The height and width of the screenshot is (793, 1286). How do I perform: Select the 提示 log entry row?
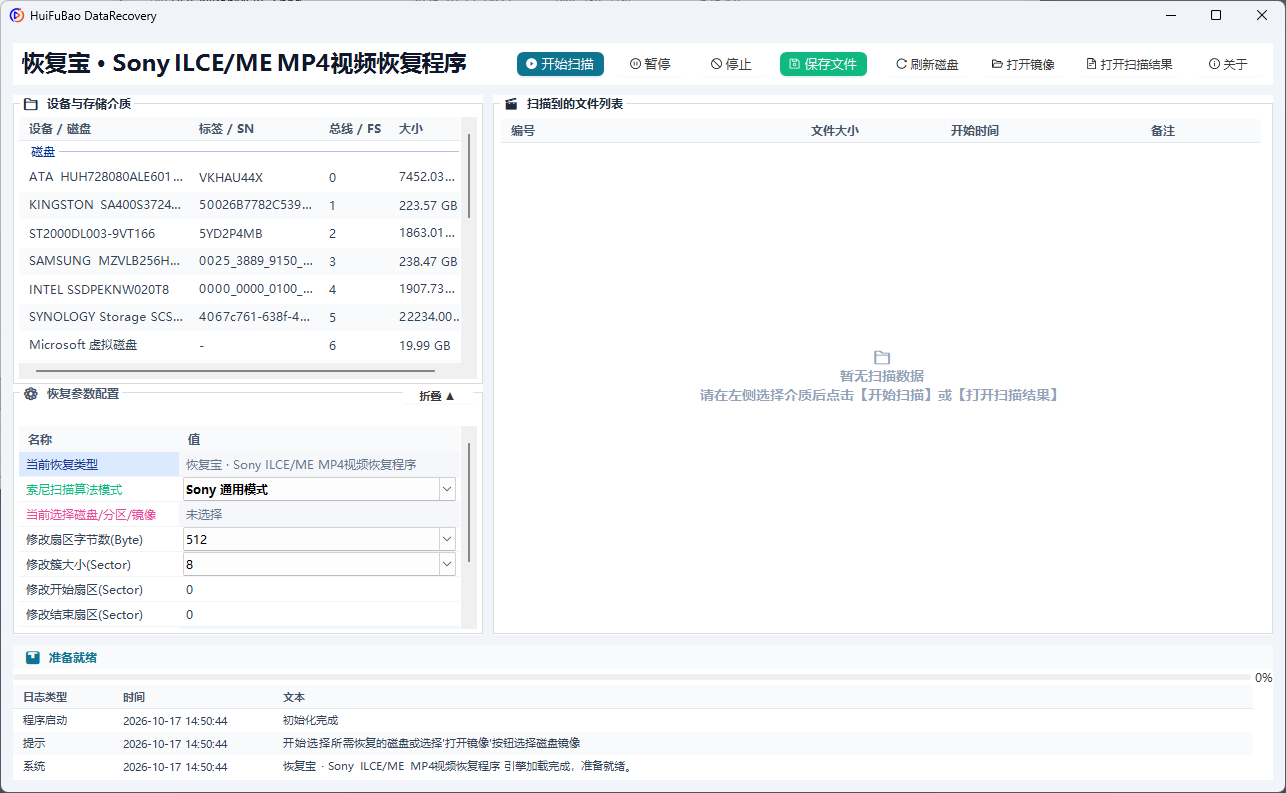(633, 743)
